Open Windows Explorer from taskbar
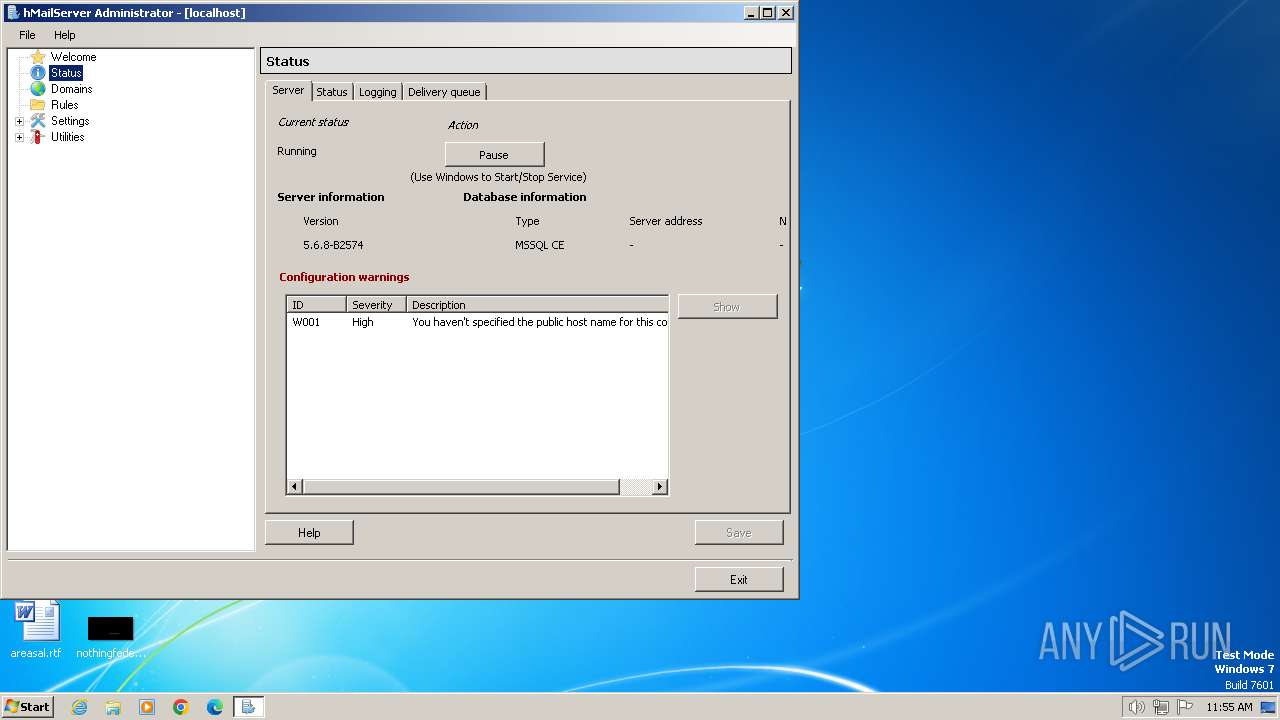Viewport: 1280px width, 720px height. [113, 707]
